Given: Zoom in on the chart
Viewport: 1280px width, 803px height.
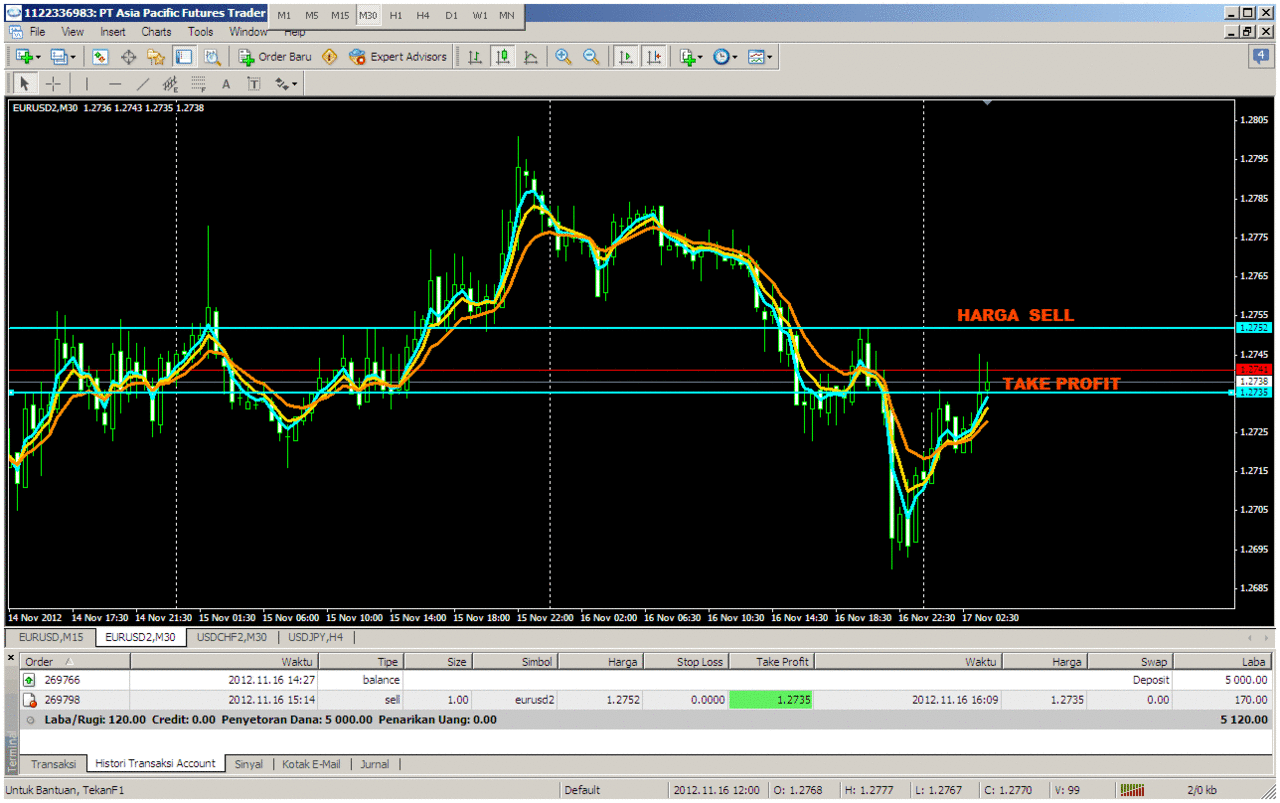Looking at the screenshot, I should point(564,57).
